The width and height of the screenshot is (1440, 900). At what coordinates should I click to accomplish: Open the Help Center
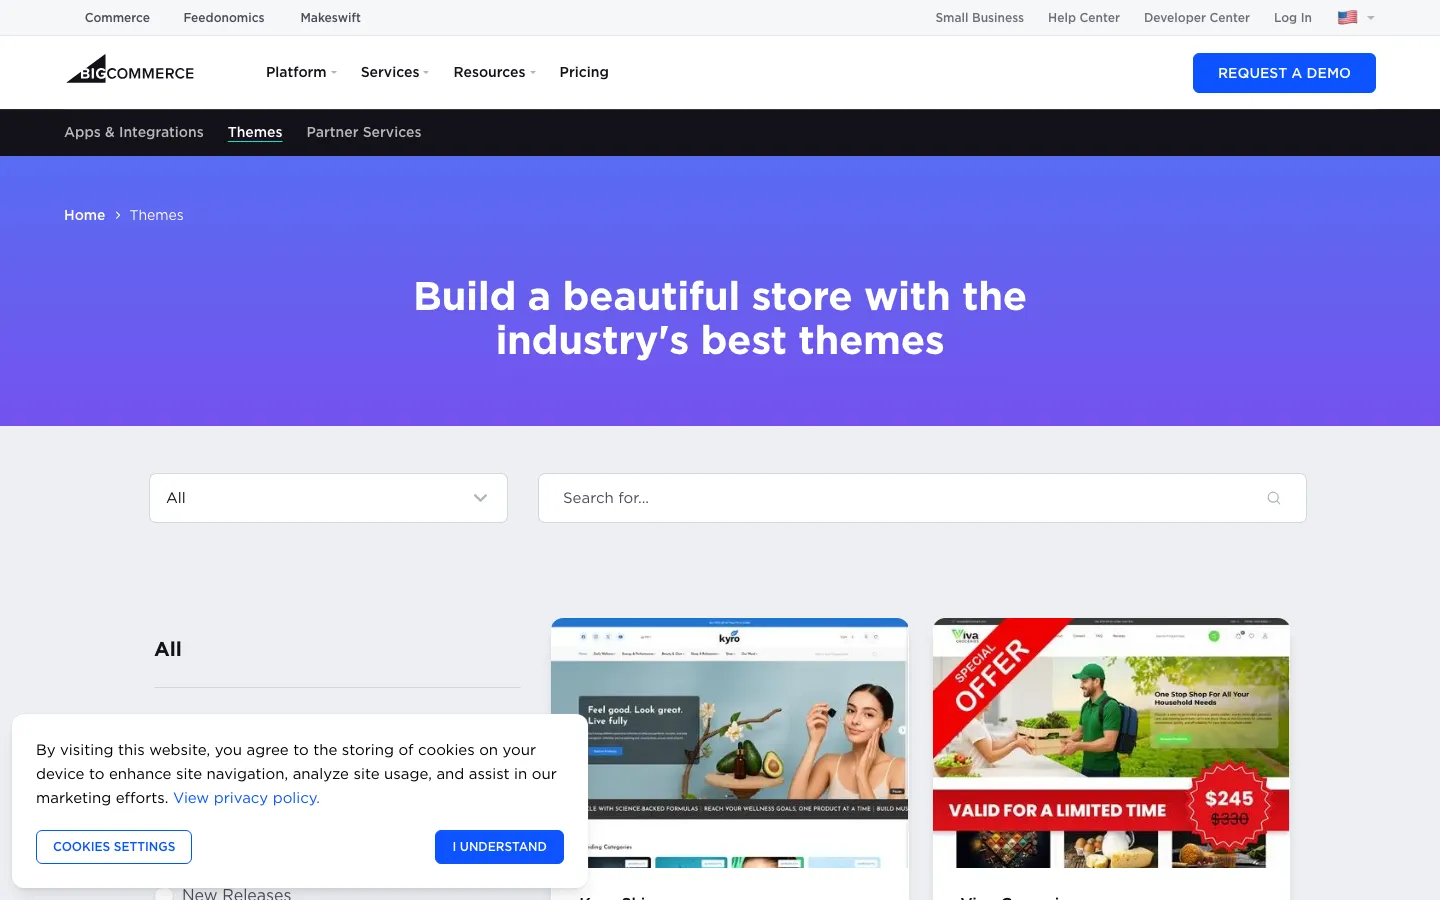click(x=1084, y=17)
